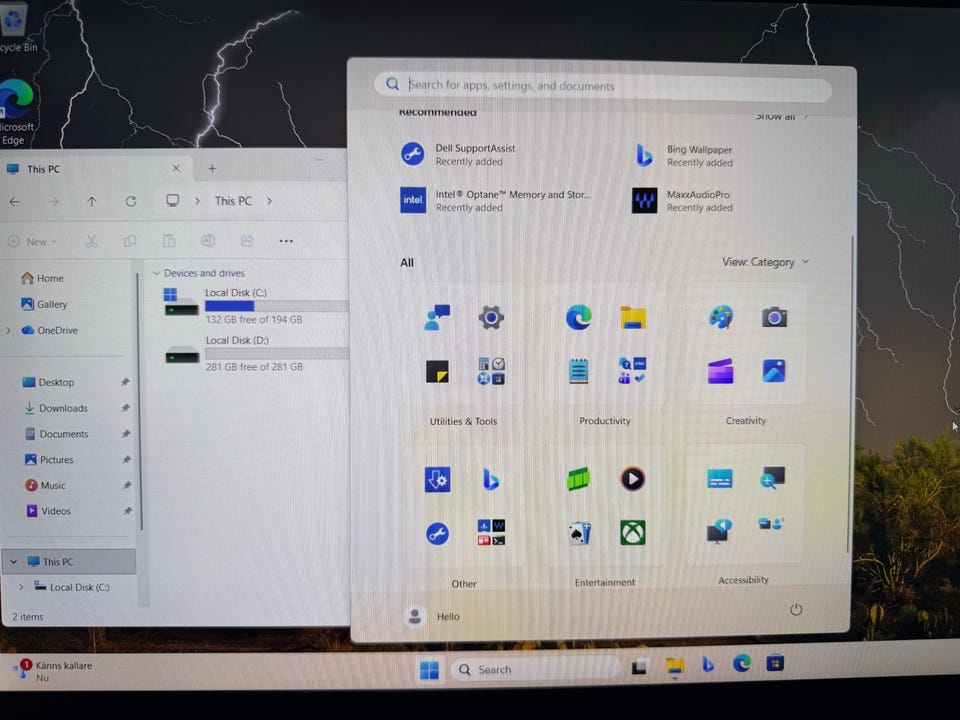This screenshot has height=720, width=960.
Task: Refresh the This PC view
Action: 130,201
